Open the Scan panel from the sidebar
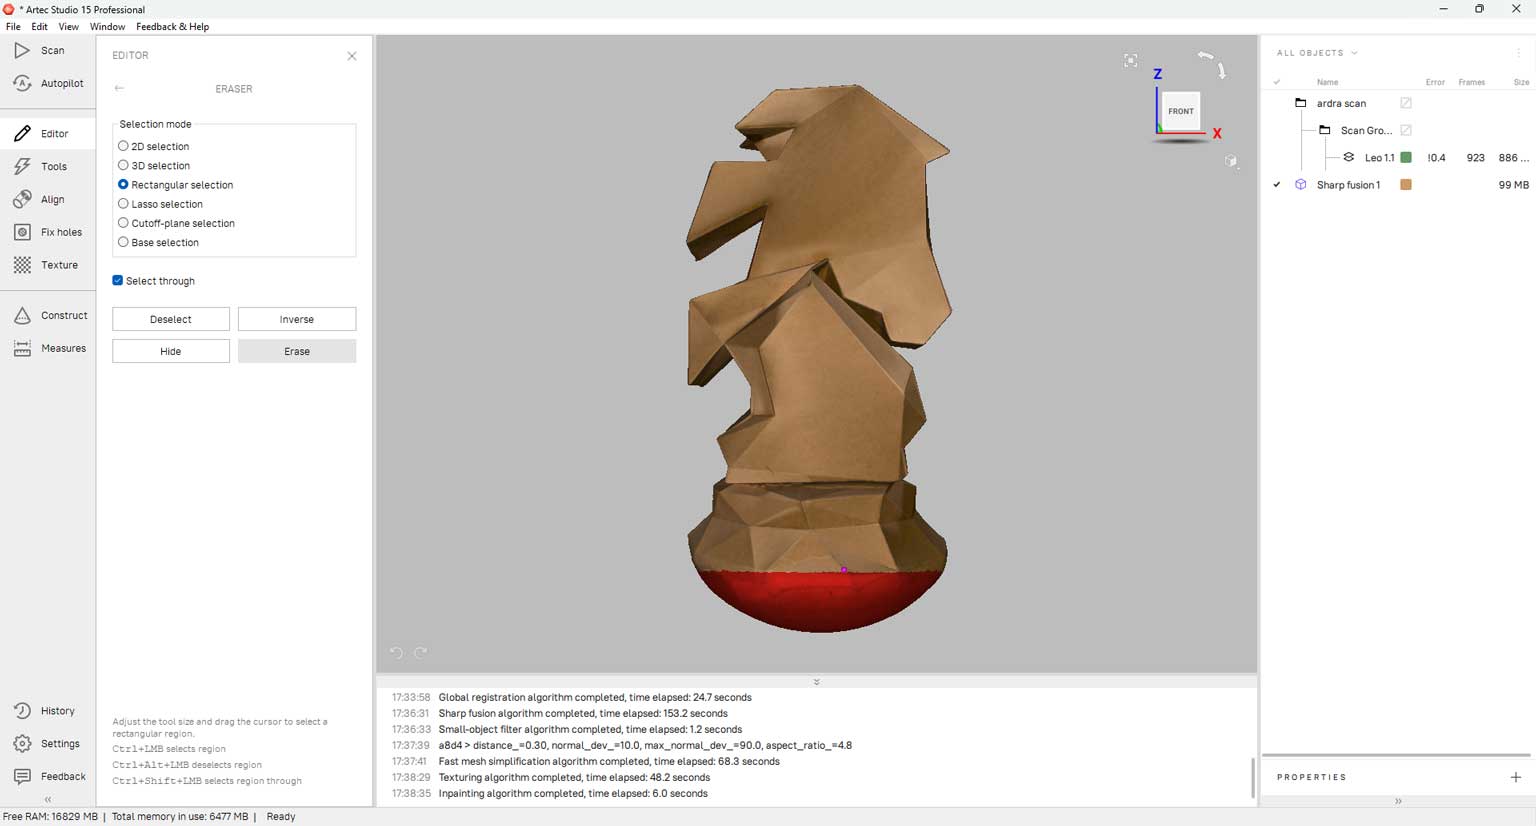This screenshot has width=1536, height=826. tap(40, 50)
